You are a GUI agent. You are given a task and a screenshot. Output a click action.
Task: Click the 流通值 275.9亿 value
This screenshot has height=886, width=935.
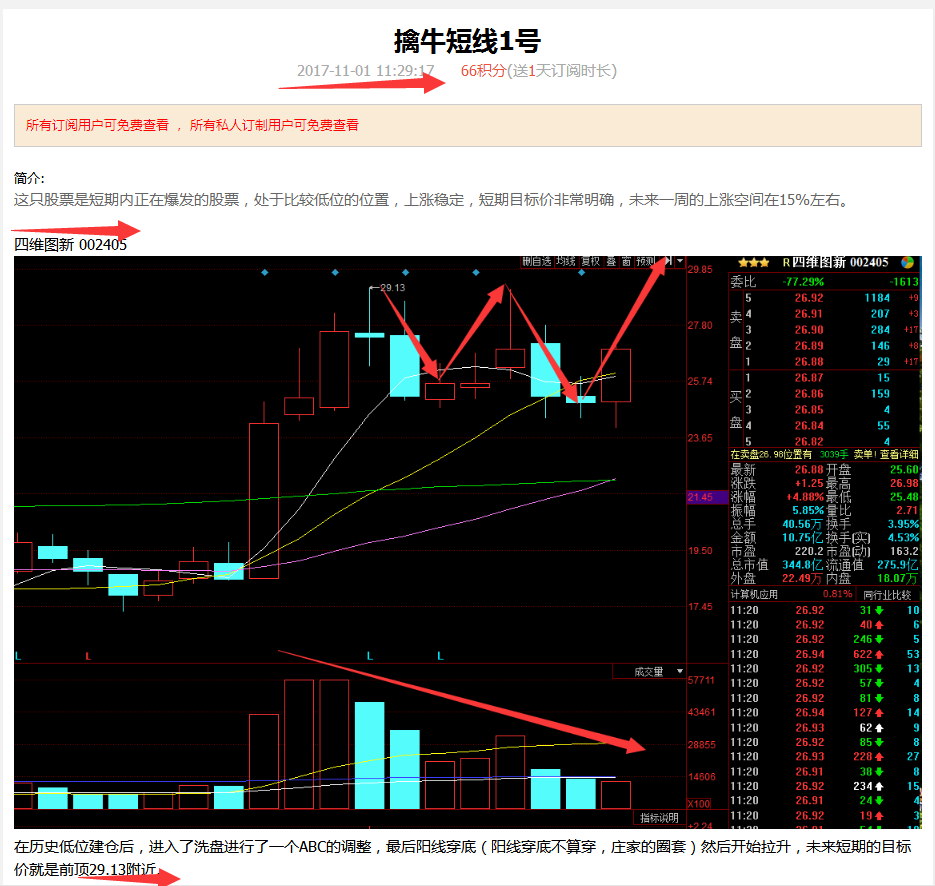(897, 565)
